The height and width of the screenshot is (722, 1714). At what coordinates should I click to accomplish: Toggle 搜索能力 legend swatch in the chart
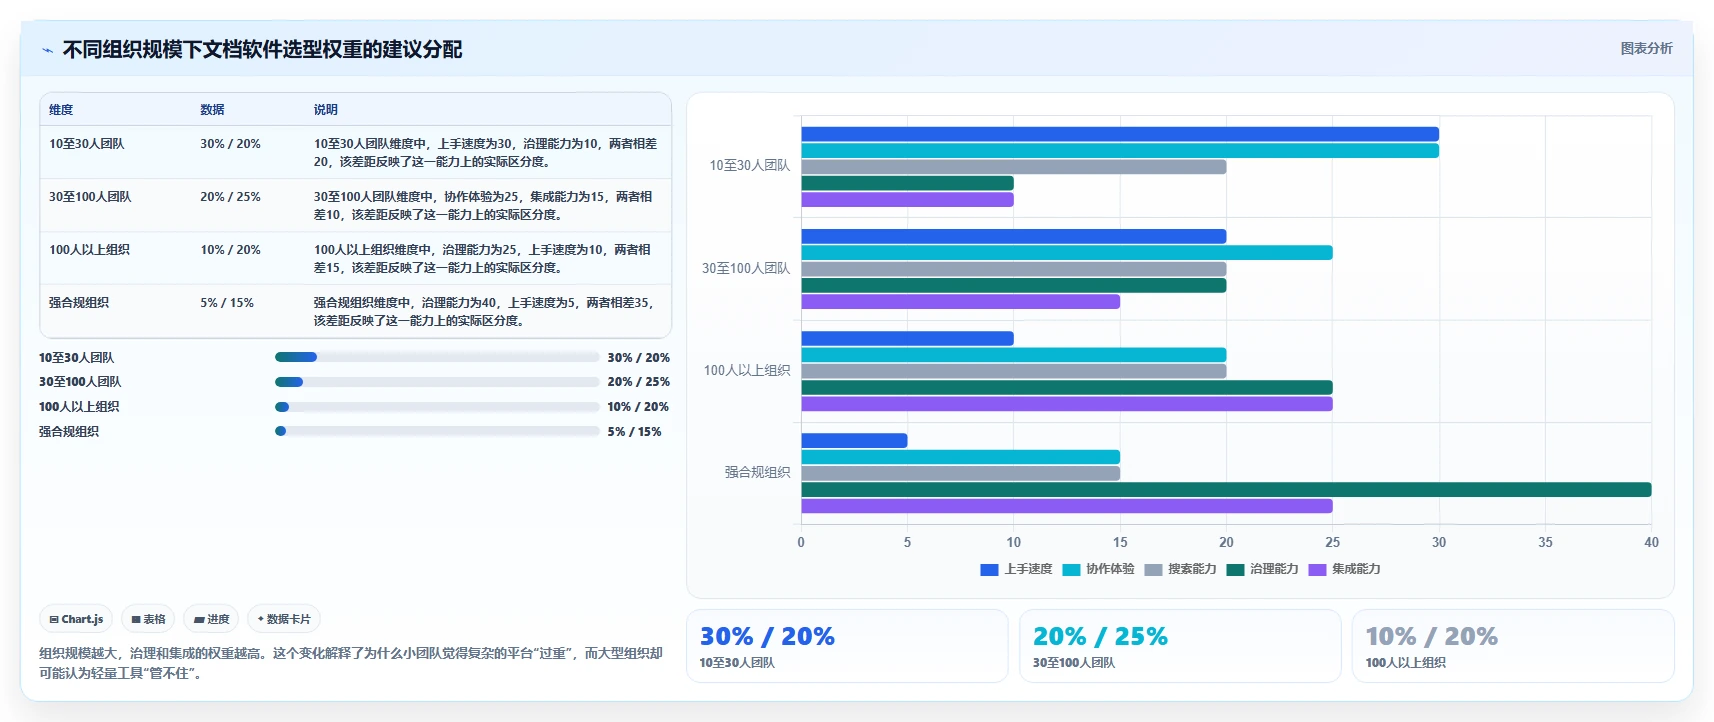tap(1153, 570)
